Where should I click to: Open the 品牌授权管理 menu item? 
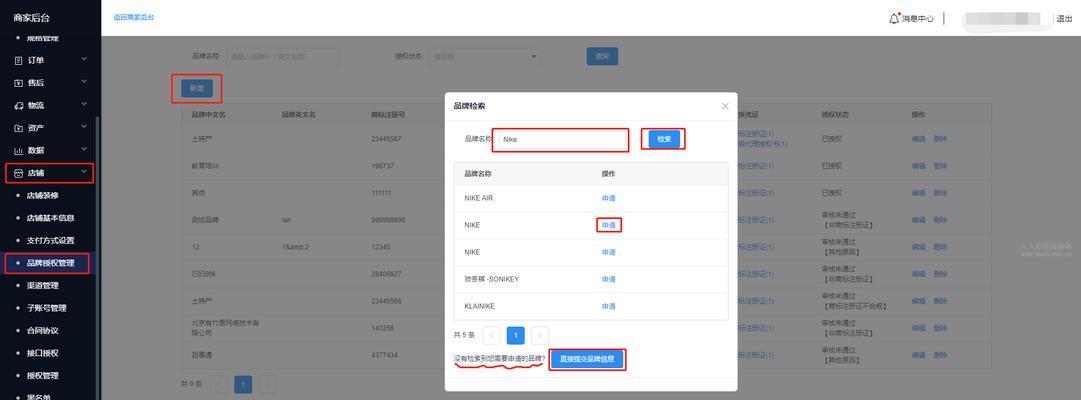point(50,263)
